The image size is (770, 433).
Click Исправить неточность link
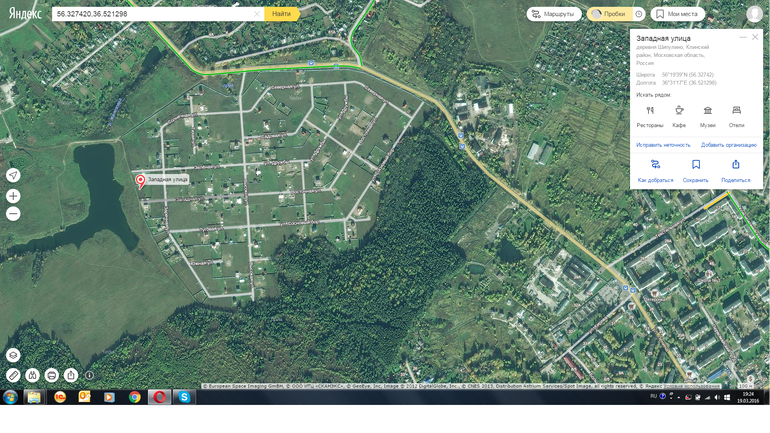click(x=663, y=145)
